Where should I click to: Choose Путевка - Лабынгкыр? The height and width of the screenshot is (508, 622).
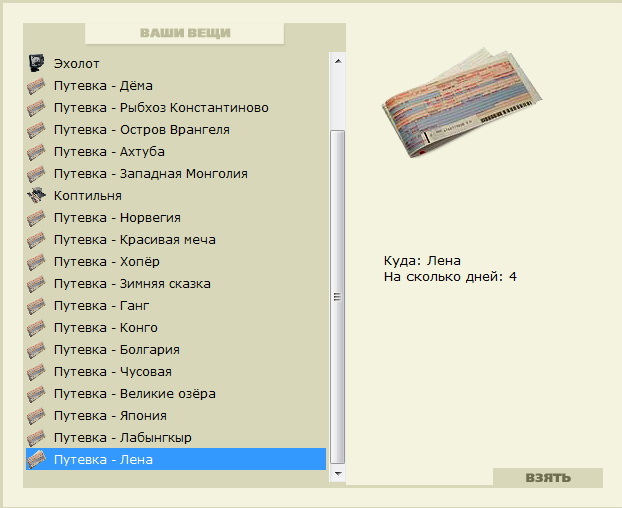point(176,438)
